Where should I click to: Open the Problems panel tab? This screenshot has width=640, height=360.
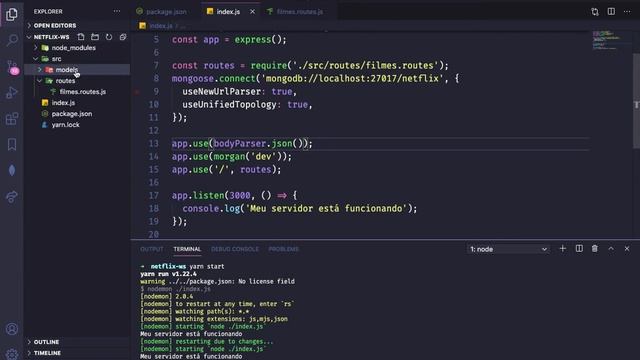tap(284, 249)
